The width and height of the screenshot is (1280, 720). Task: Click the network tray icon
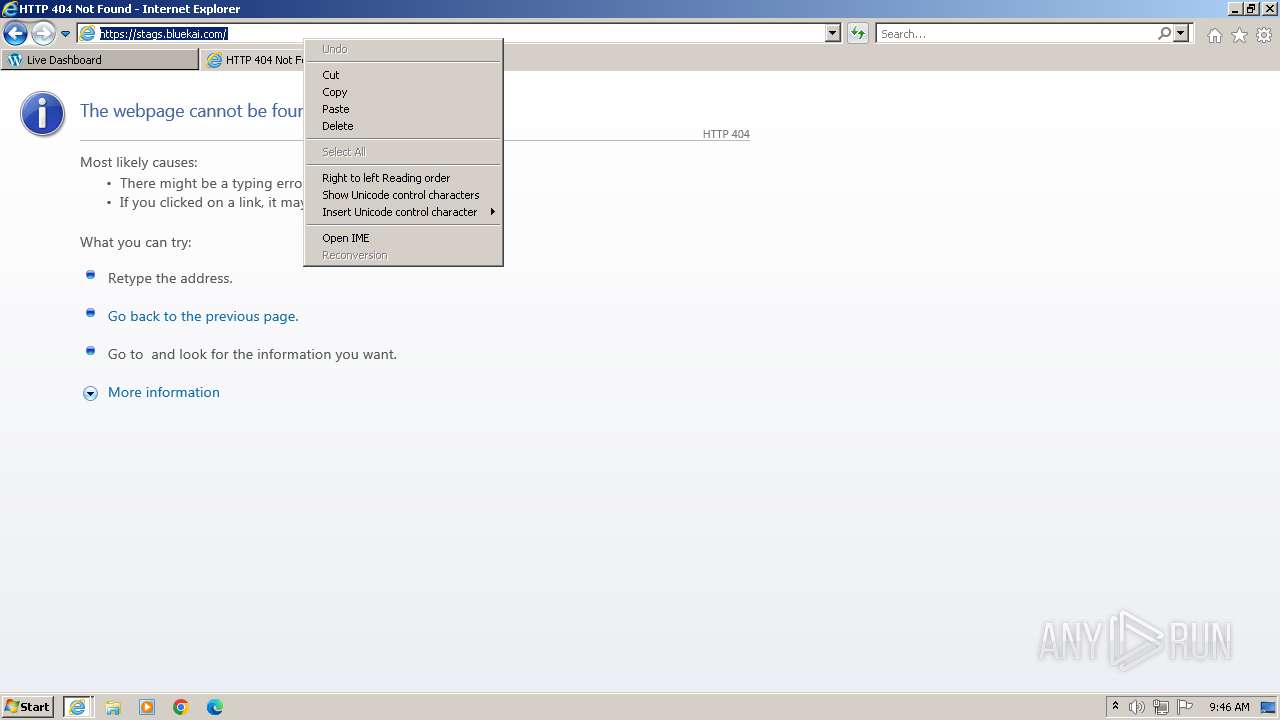[x=1161, y=707]
